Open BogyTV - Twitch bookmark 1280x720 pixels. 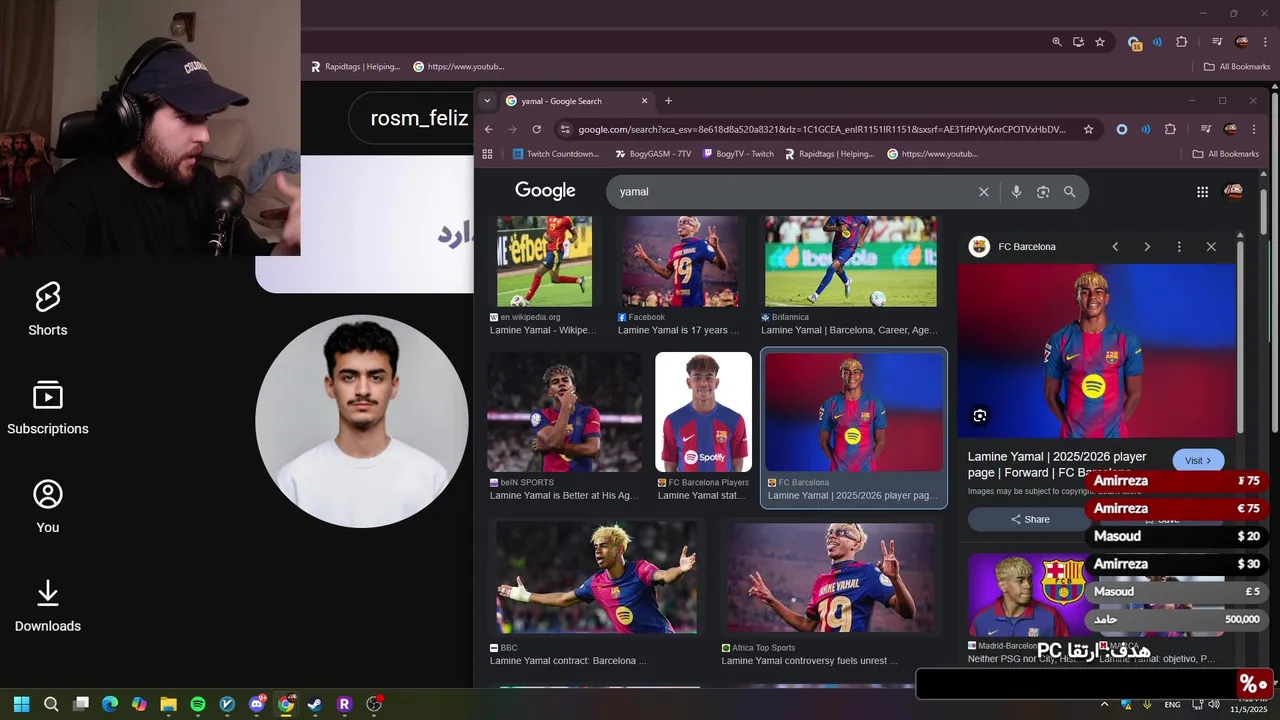(x=738, y=154)
